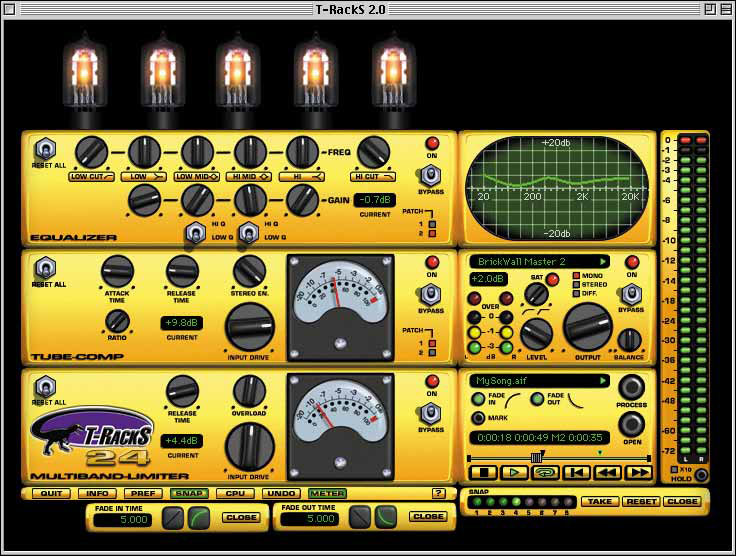Click the help question mark button

coord(438,493)
